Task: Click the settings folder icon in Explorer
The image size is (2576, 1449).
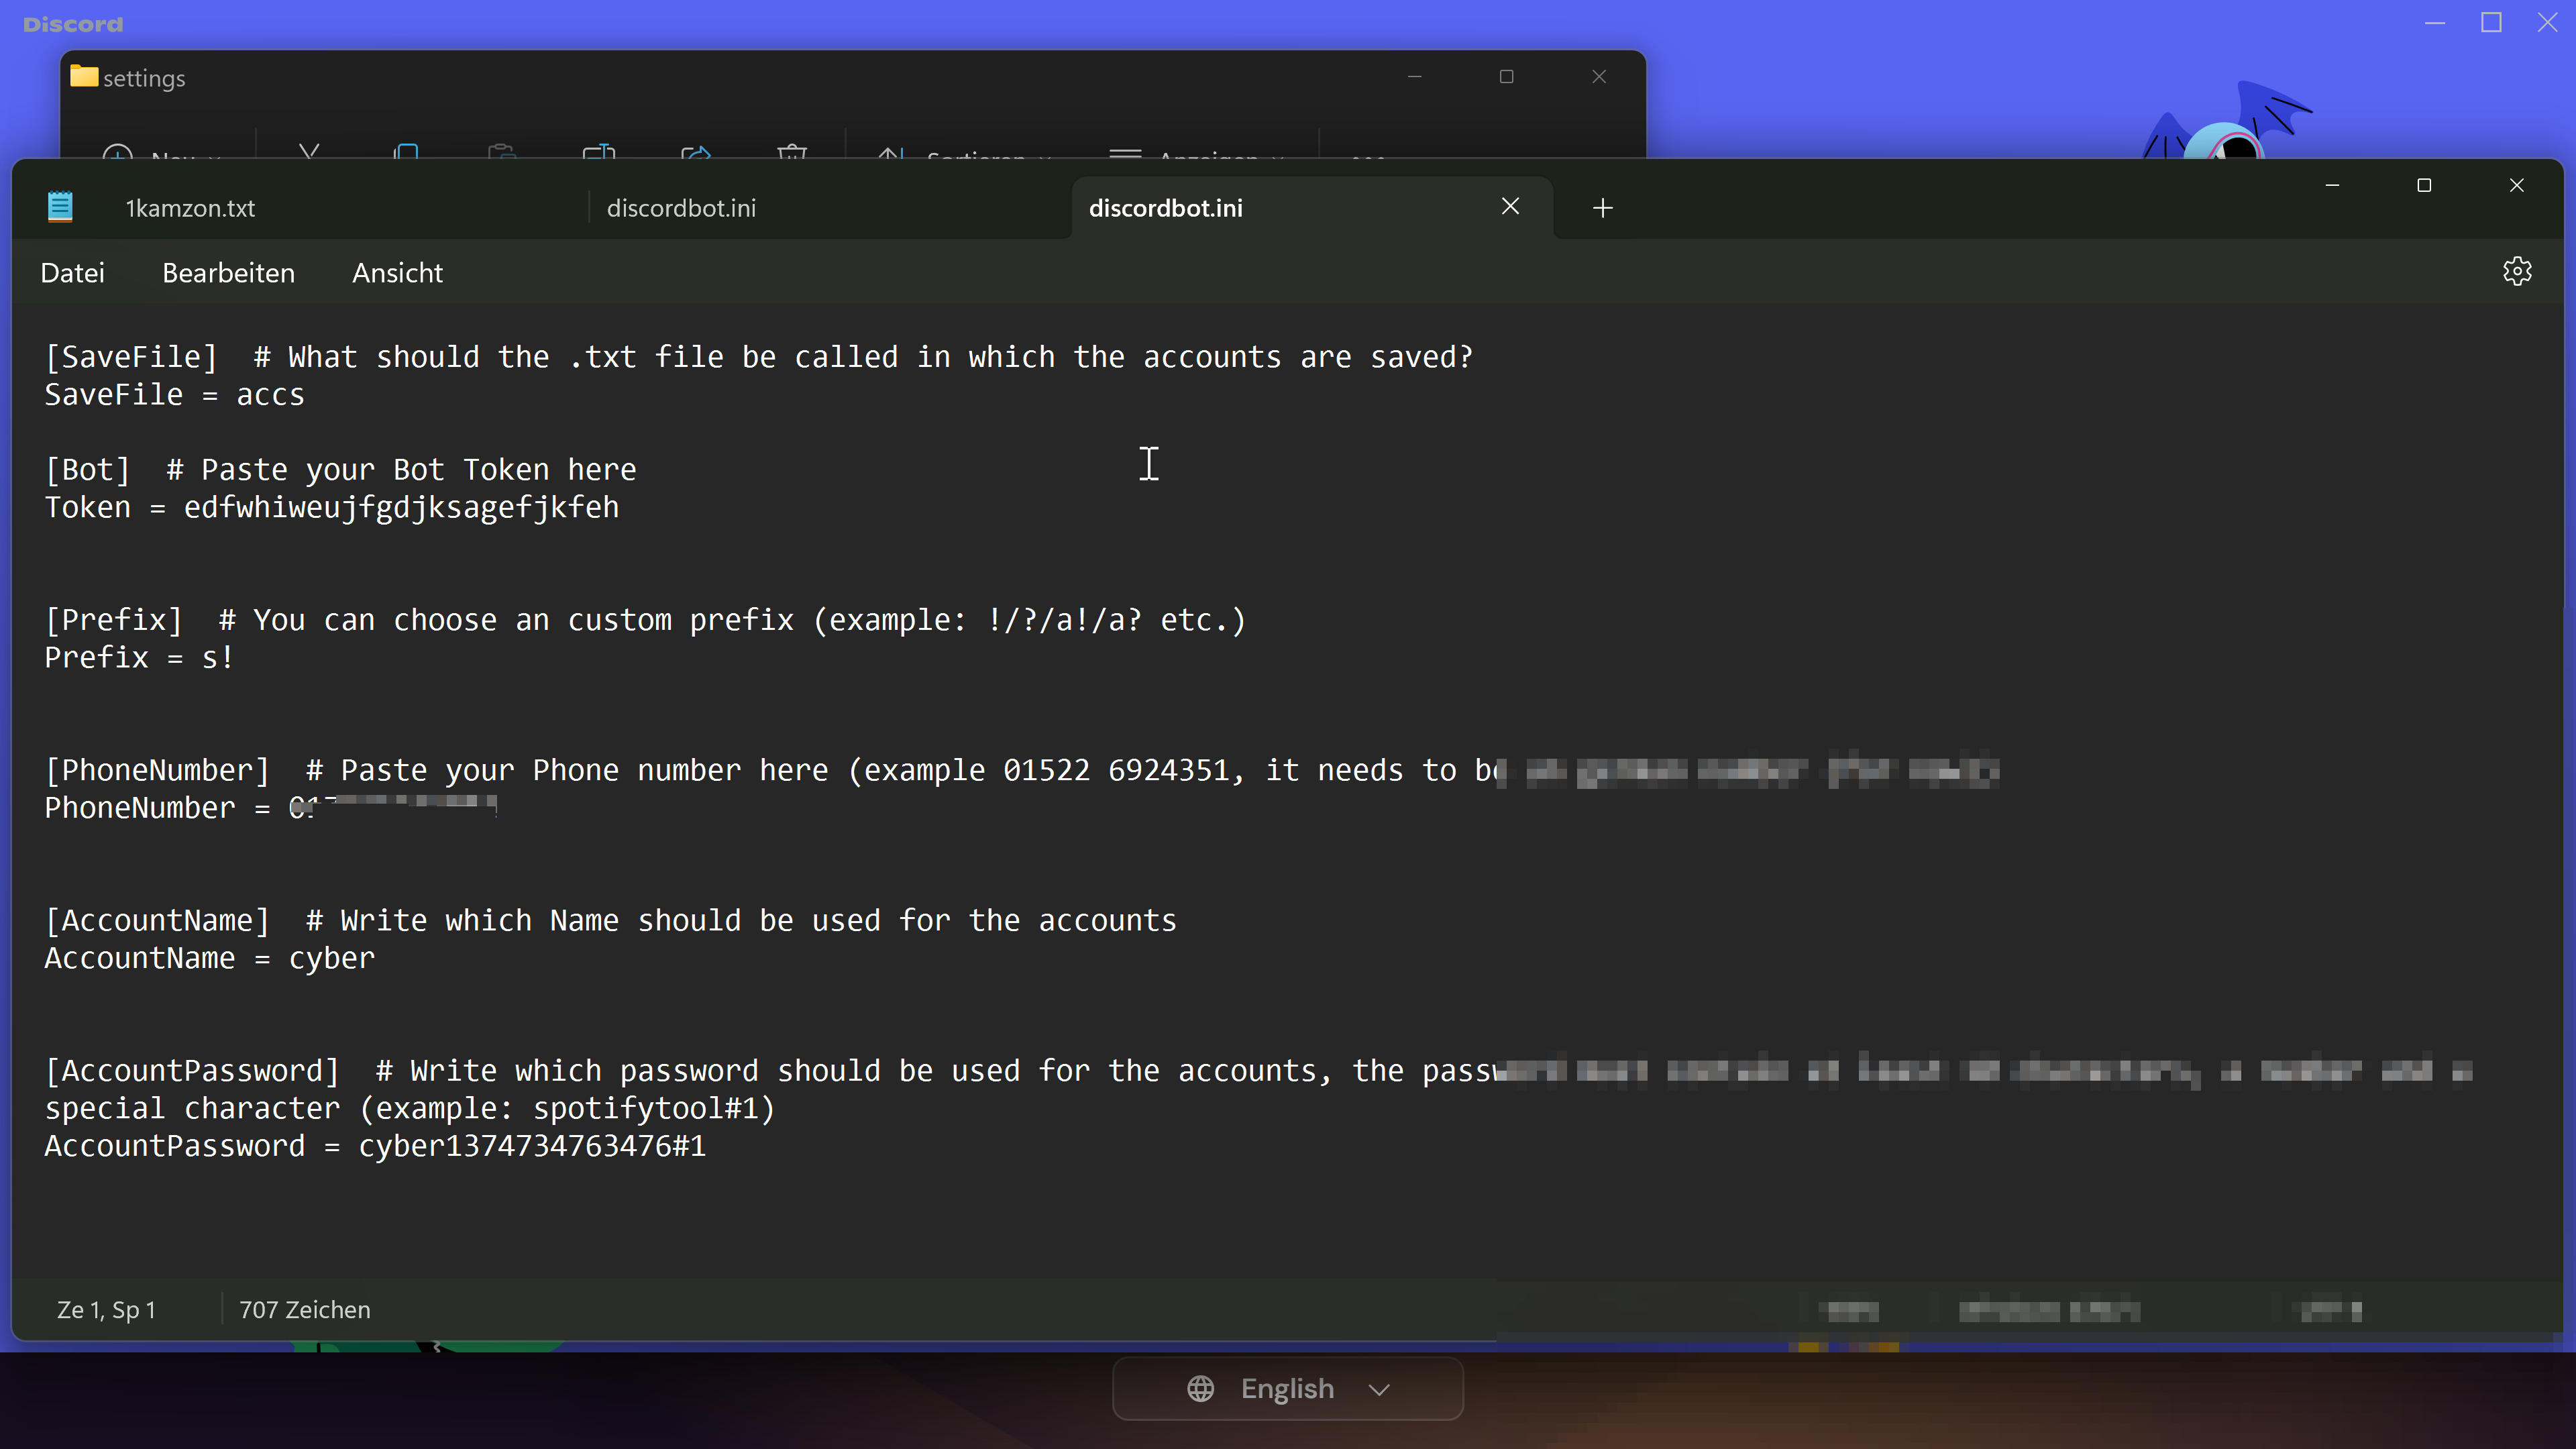Action: tap(84, 77)
